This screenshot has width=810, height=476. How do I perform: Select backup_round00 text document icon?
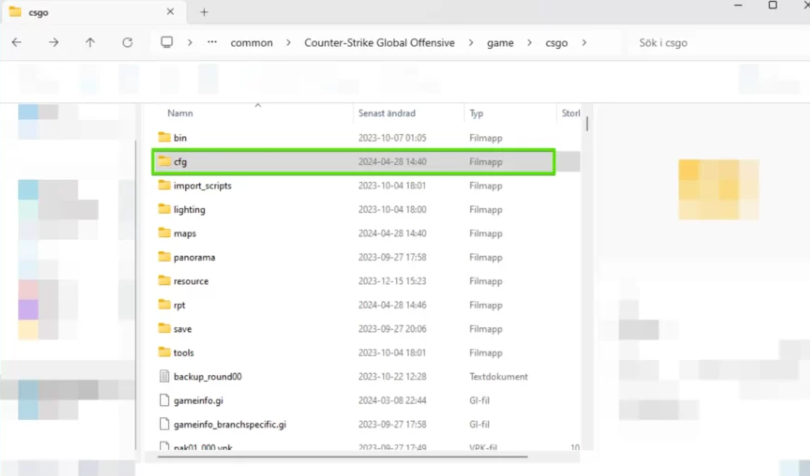click(164, 376)
